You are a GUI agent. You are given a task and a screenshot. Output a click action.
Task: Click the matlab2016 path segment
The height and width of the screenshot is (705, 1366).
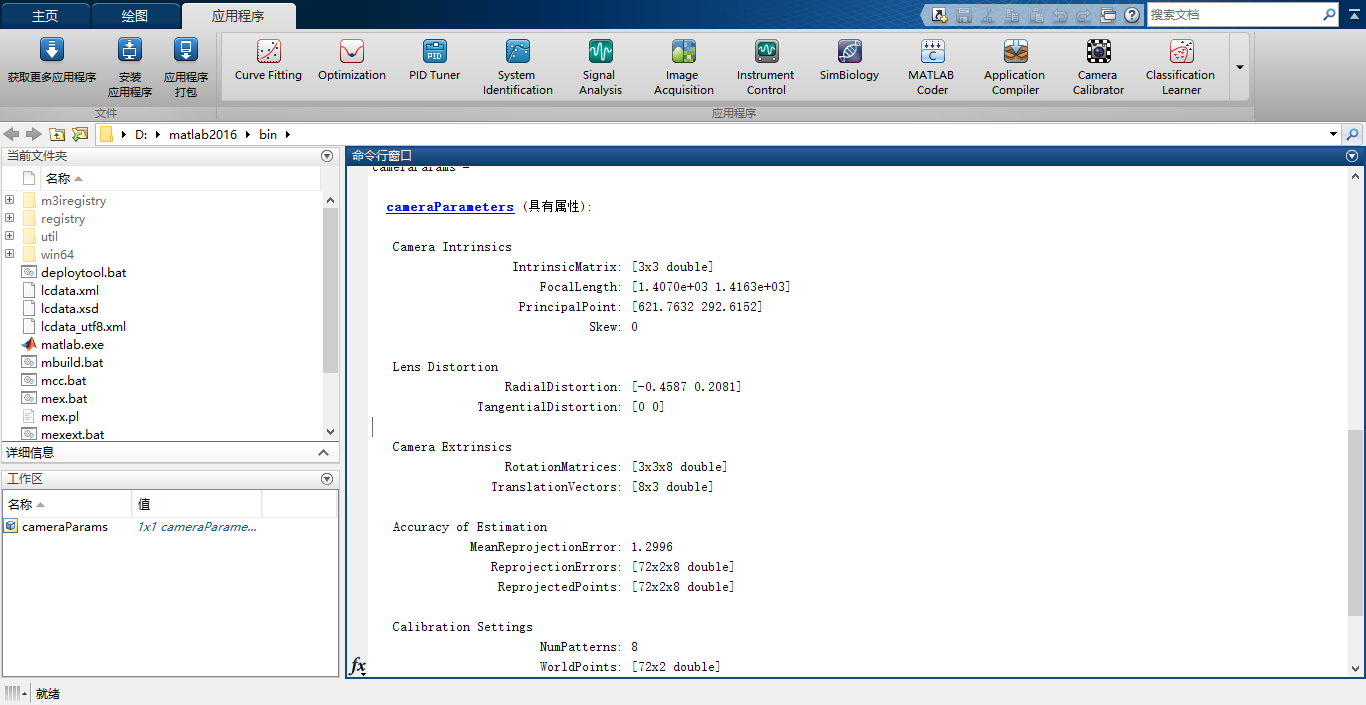point(203,134)
